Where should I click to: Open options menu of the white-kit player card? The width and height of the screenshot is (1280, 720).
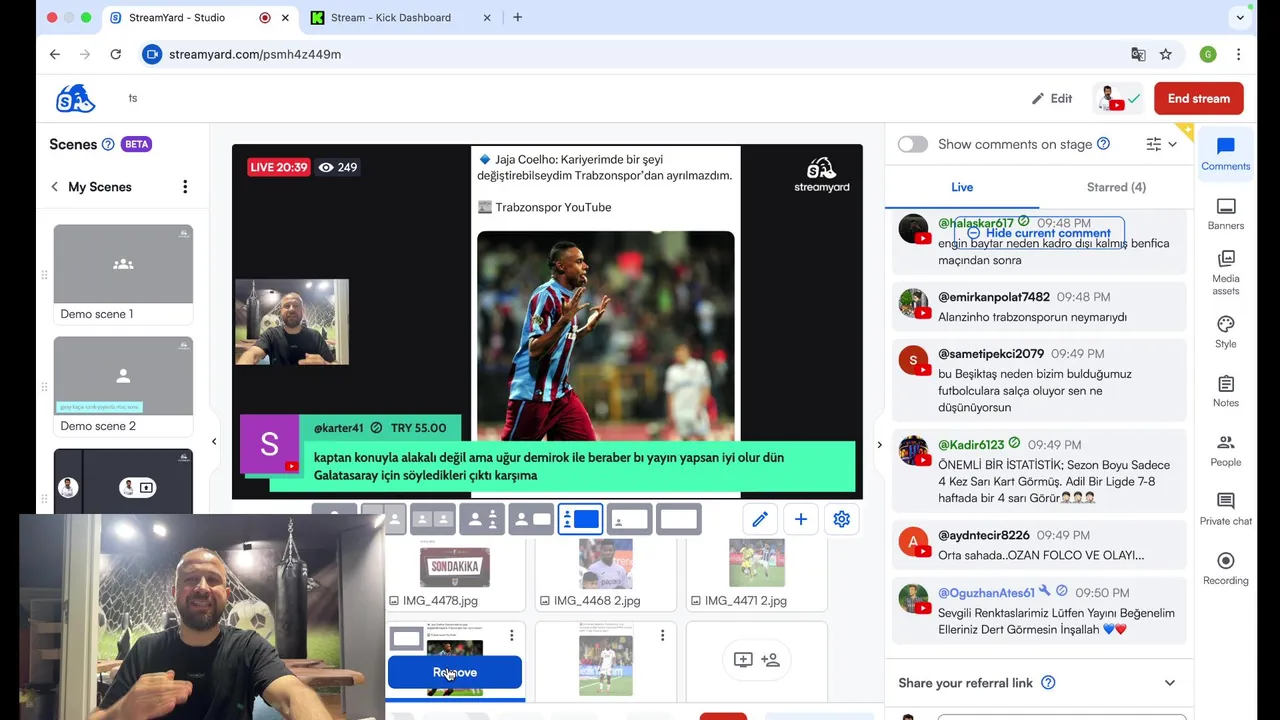662,636
